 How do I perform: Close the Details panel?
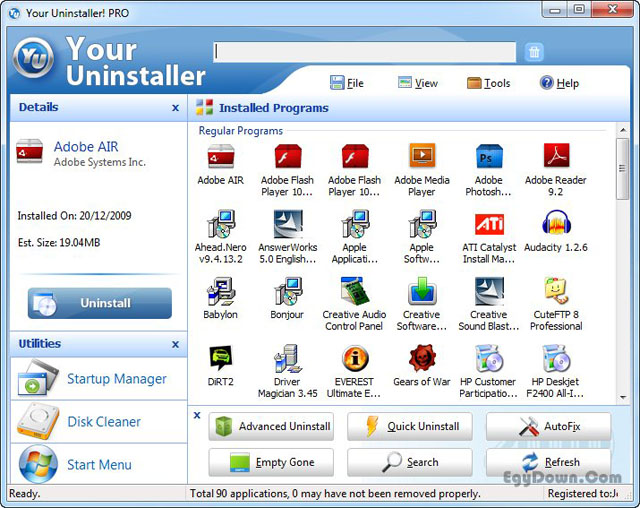(x=176, y=108)
